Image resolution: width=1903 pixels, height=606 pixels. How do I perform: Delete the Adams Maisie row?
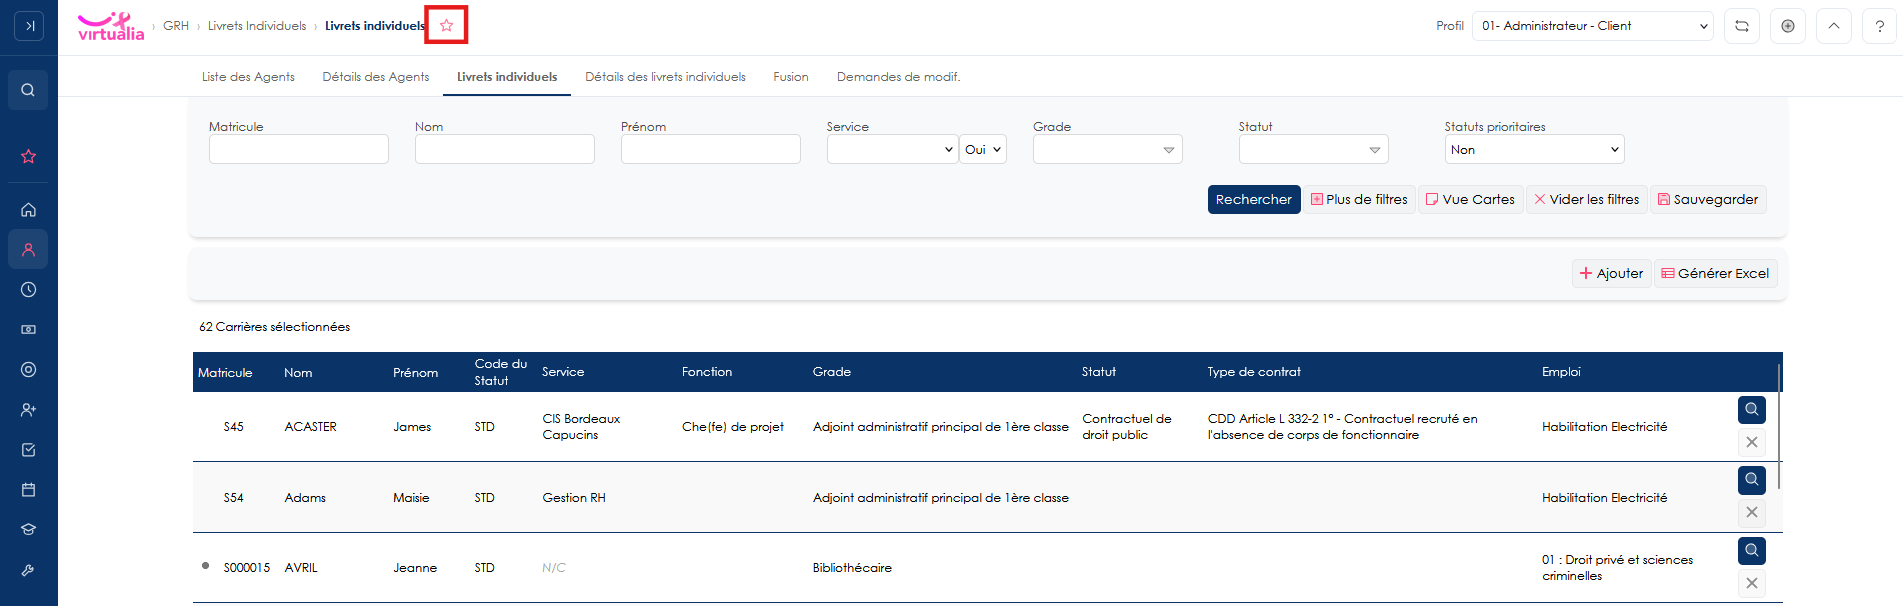click(x=1752, y=512)
